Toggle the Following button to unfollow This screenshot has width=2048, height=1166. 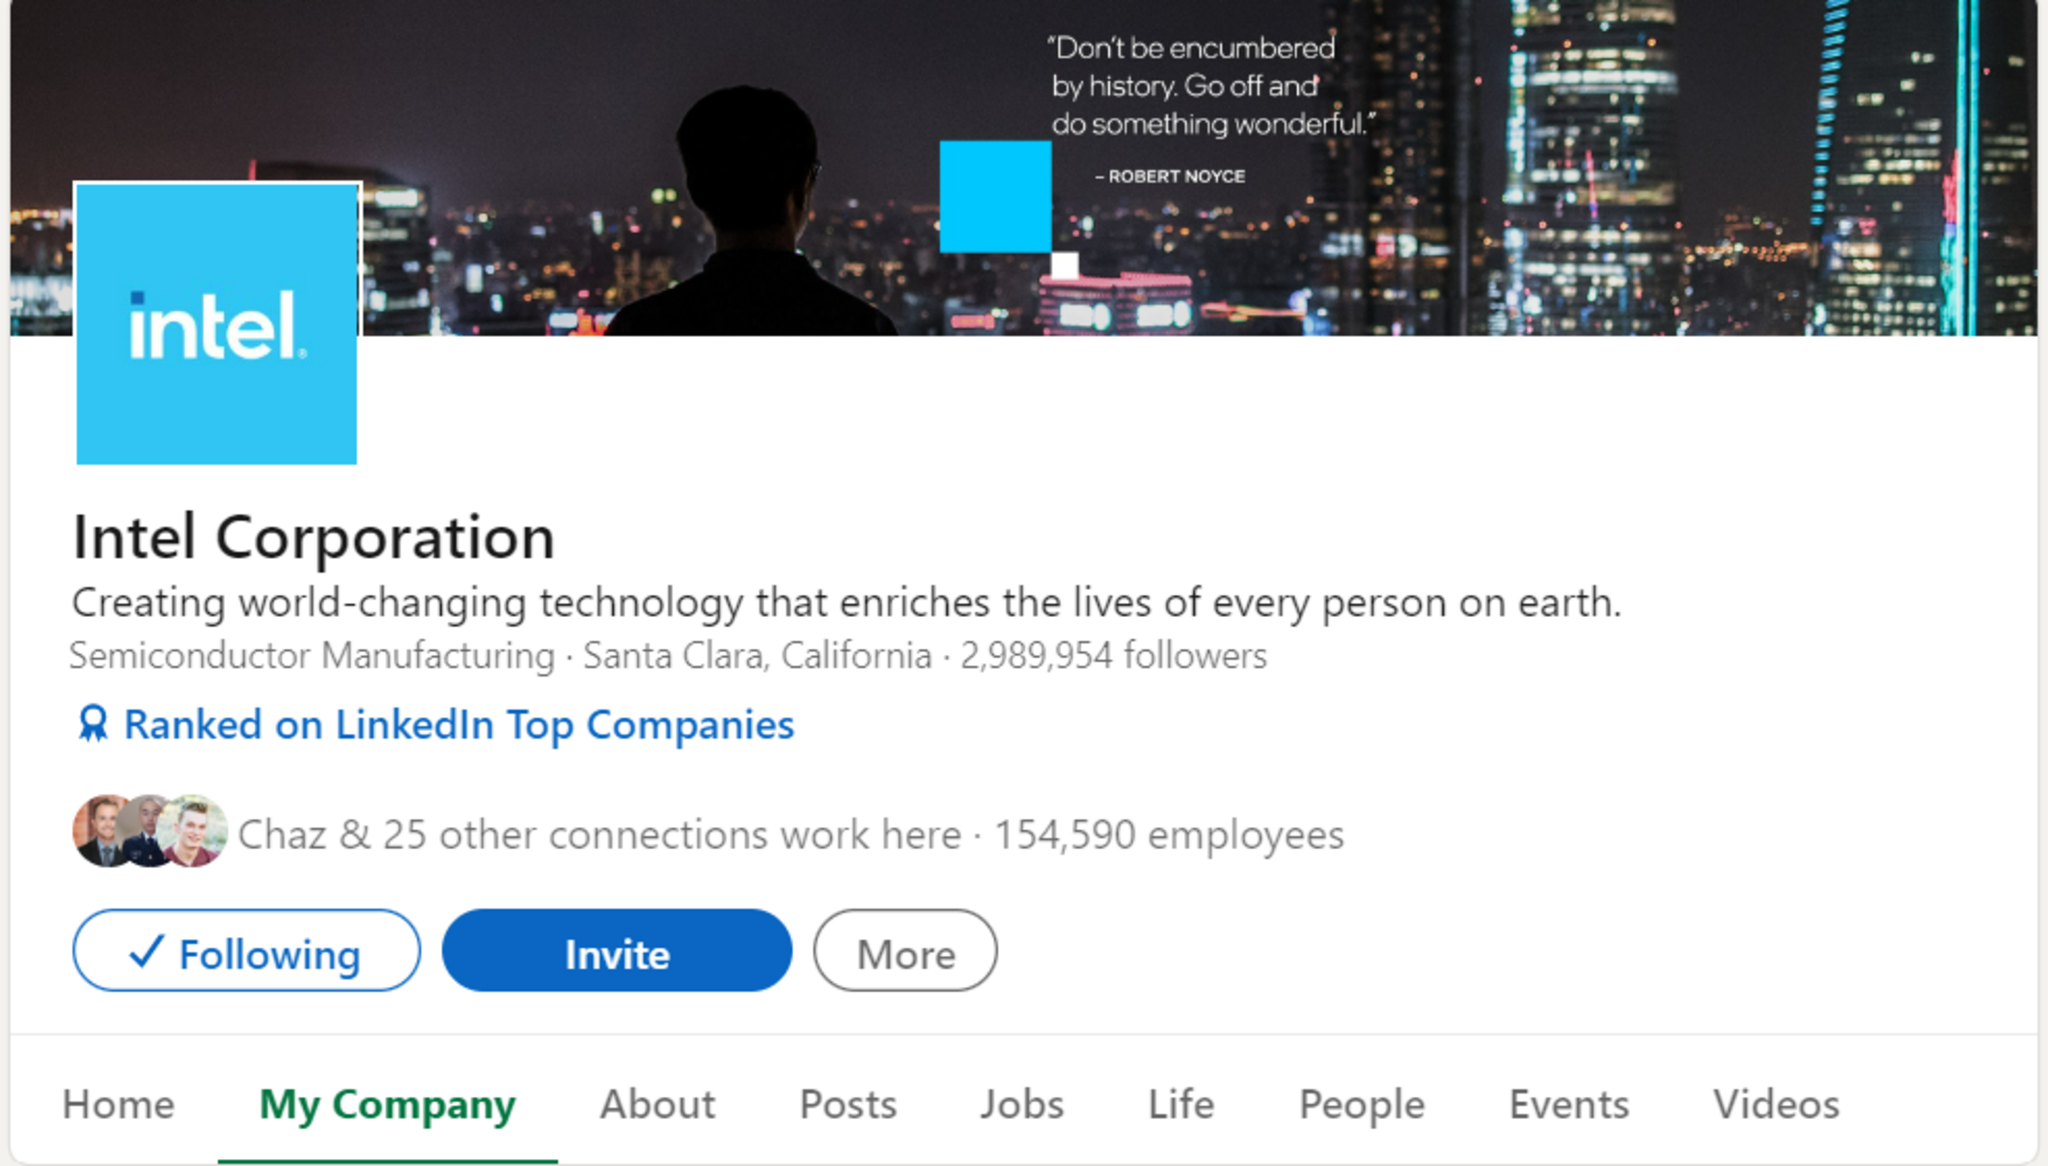[246, 951]
